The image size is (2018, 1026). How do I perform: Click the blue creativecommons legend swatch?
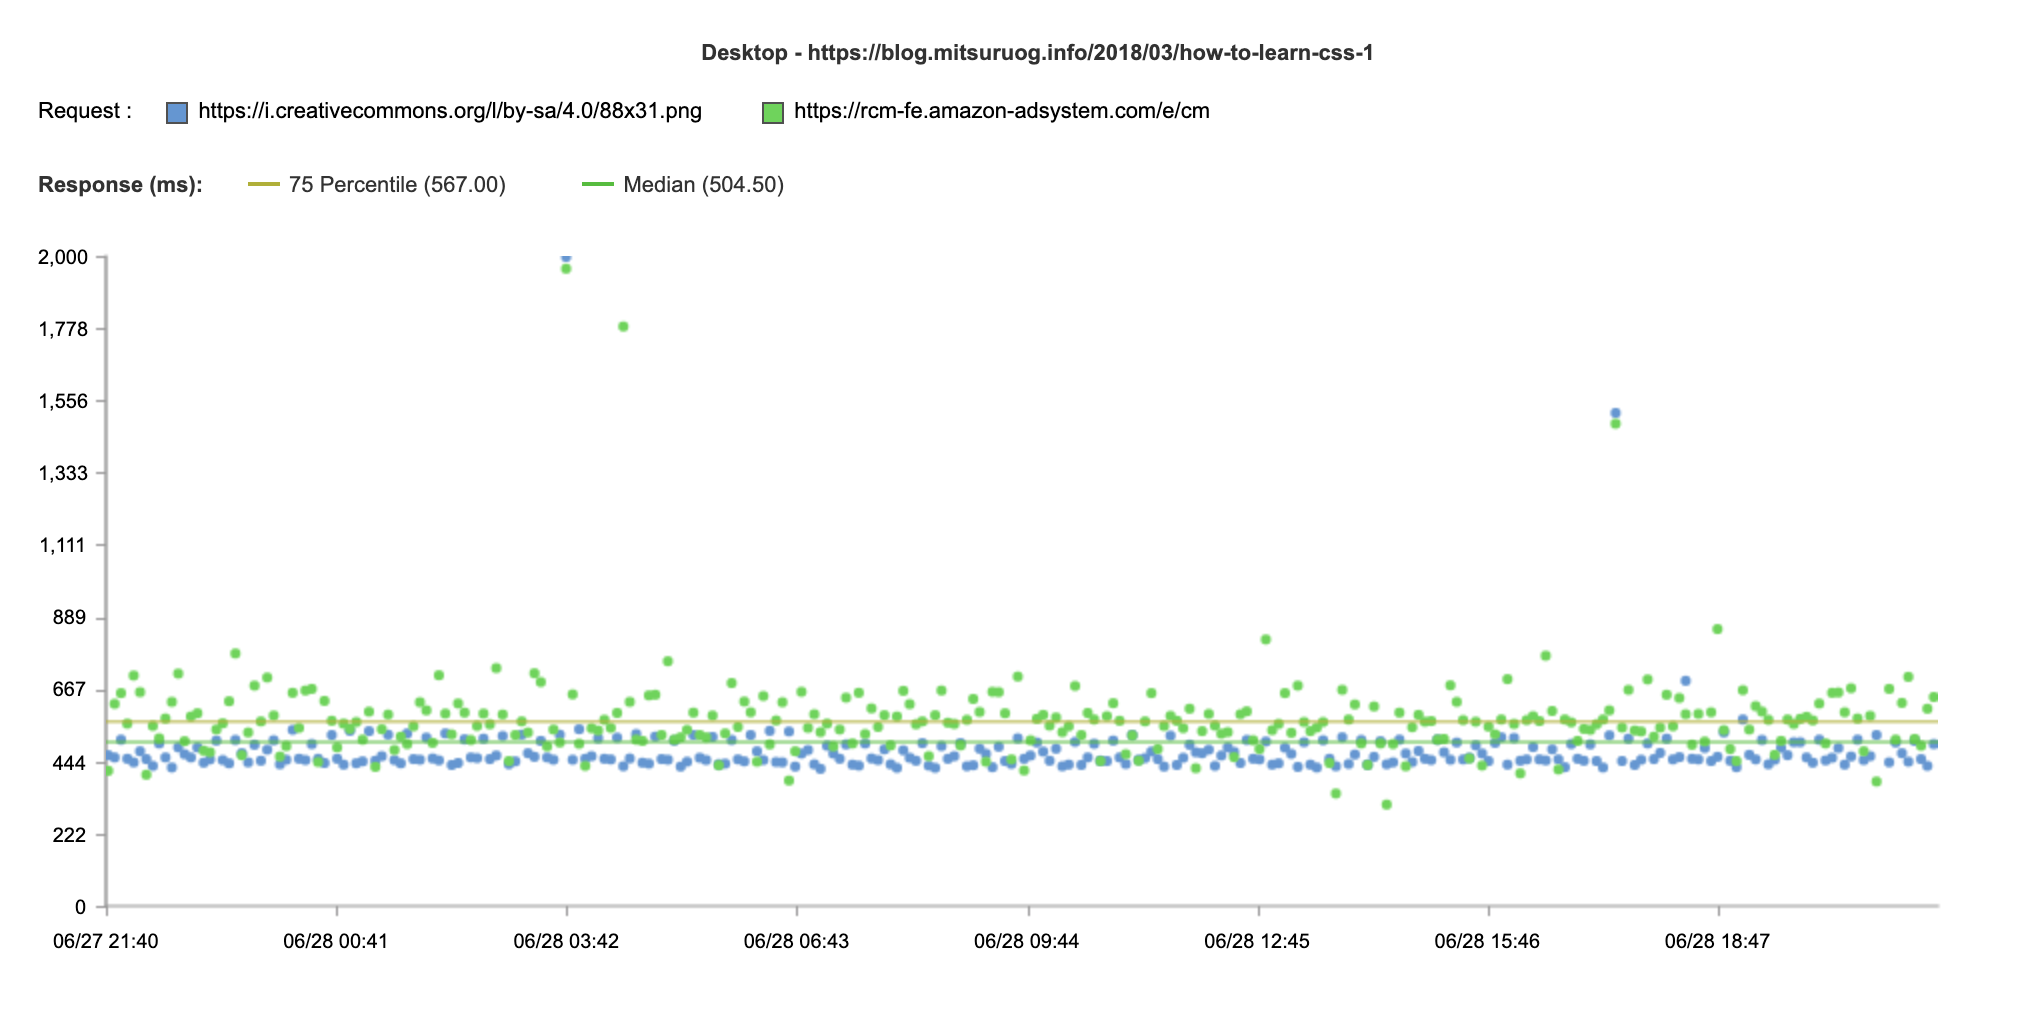[x=177, y=112]
